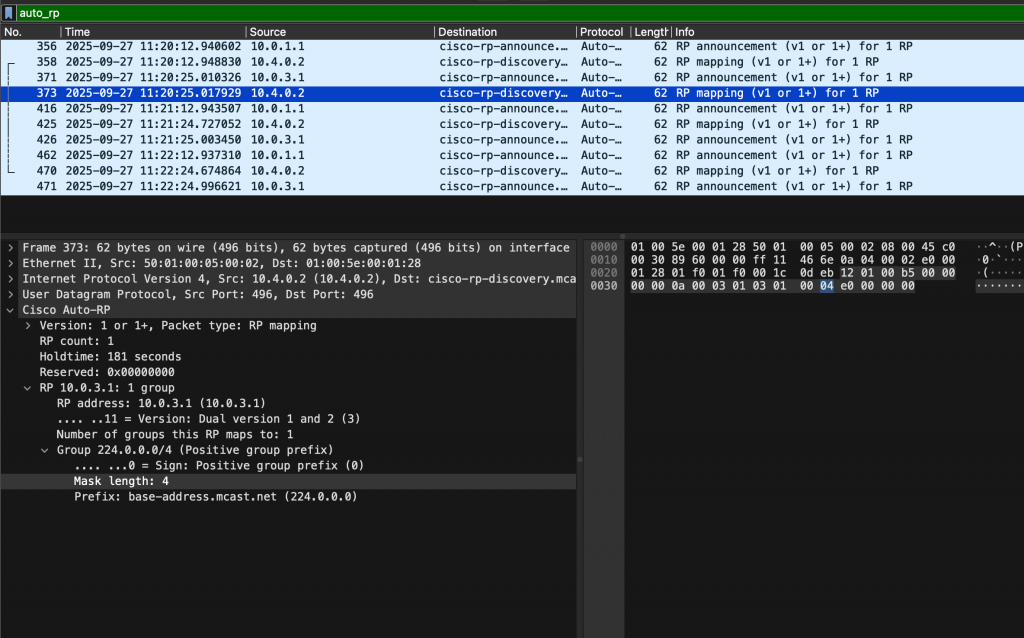Select the Holdtime: 181 seconds field
The height and width of the screenshot is (638, 1024).
click(110, 357)
